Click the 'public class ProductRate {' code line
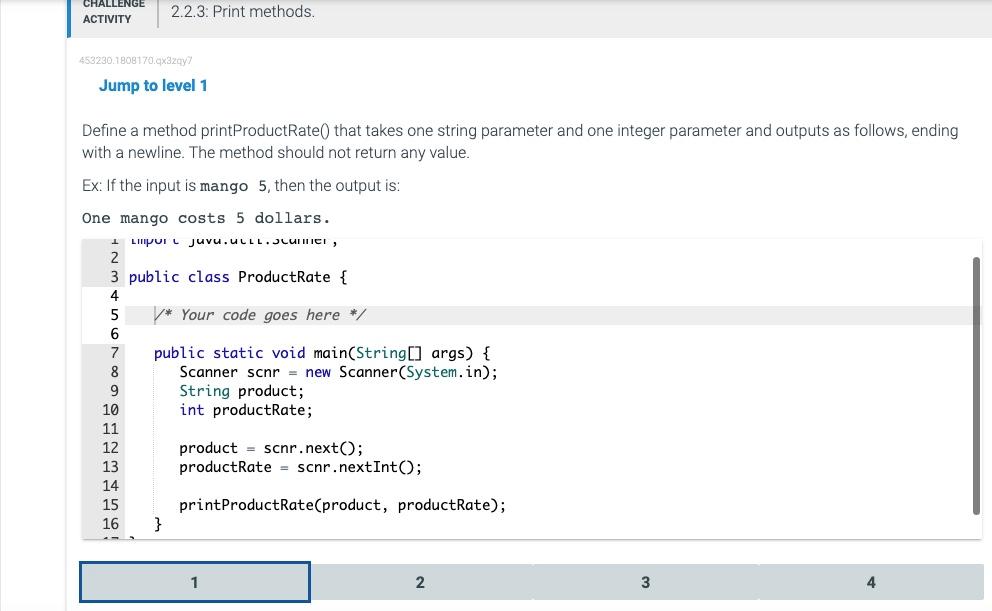The image size is (992, 611). click(238, 277)
